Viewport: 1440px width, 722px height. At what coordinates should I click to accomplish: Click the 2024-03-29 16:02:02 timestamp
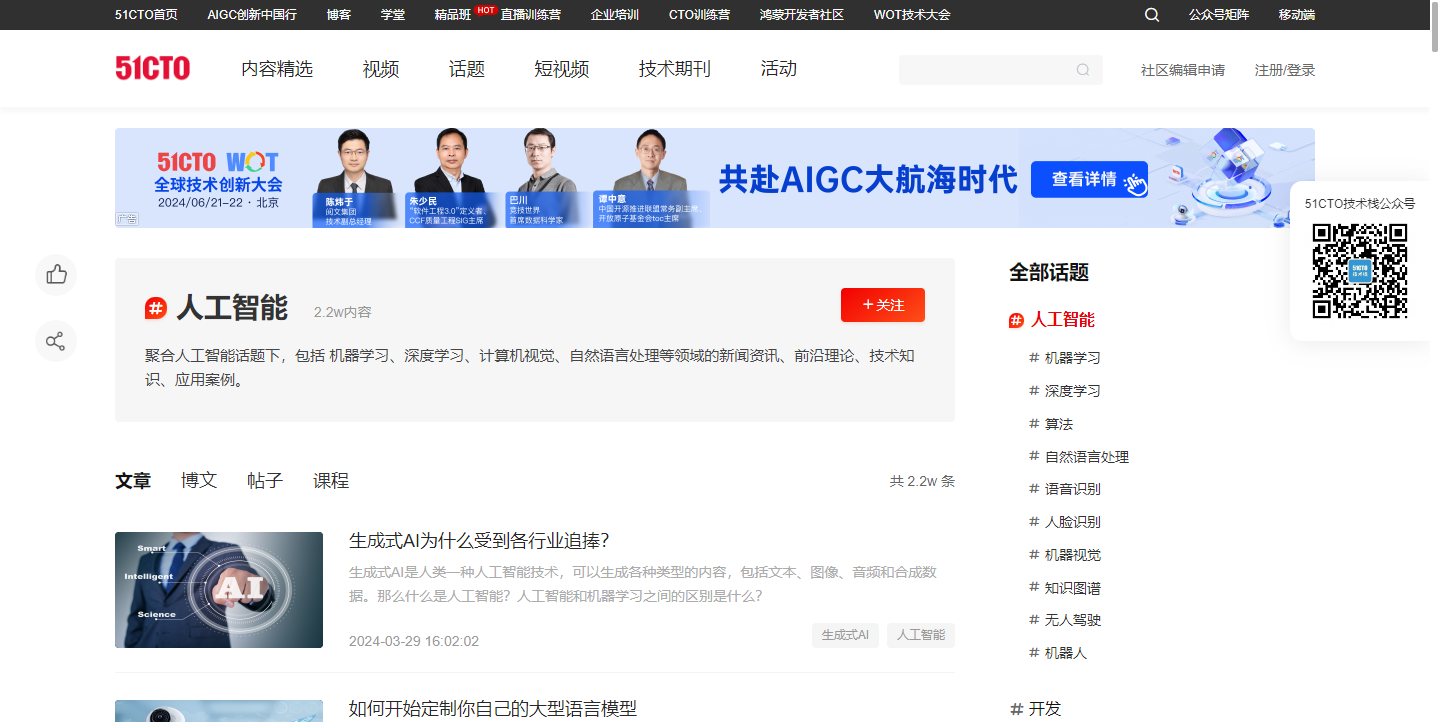(414, 641)
